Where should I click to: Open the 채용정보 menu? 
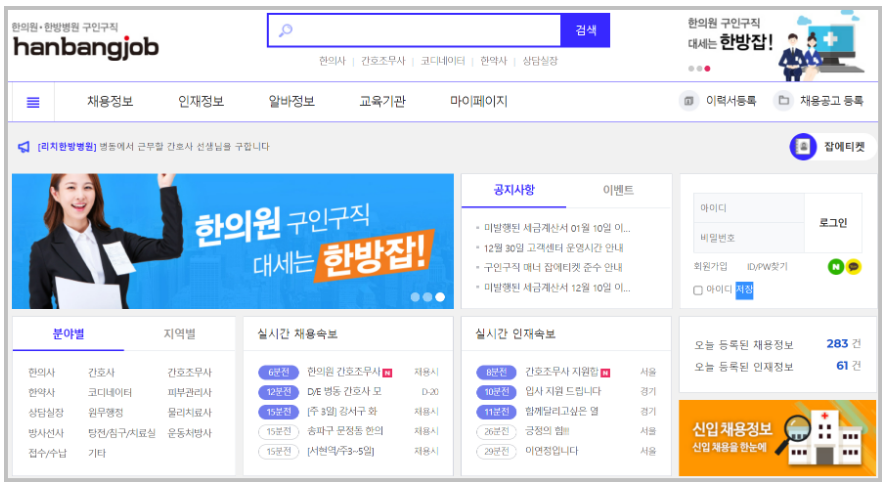110,102
